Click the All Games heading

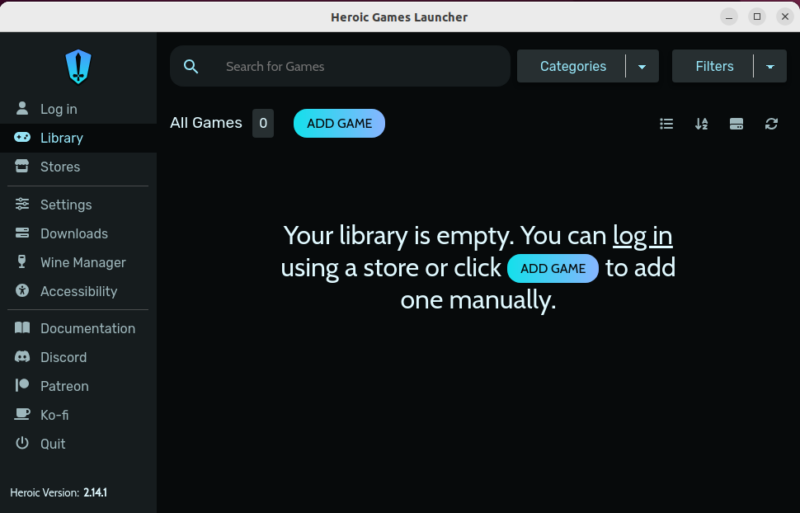pyautogui.click(x=206, y=123)
